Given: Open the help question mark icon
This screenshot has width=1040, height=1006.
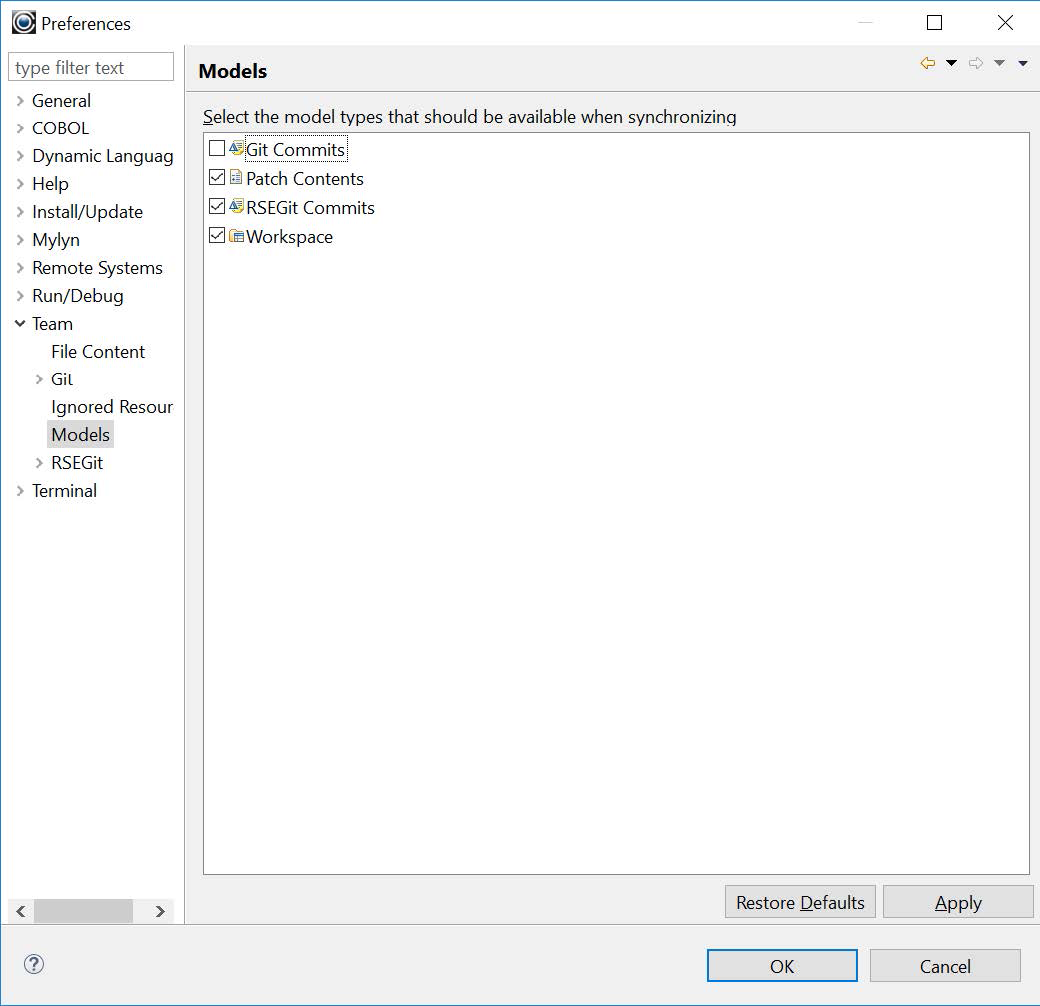Looking at the screenshot, I should [34, 964].
